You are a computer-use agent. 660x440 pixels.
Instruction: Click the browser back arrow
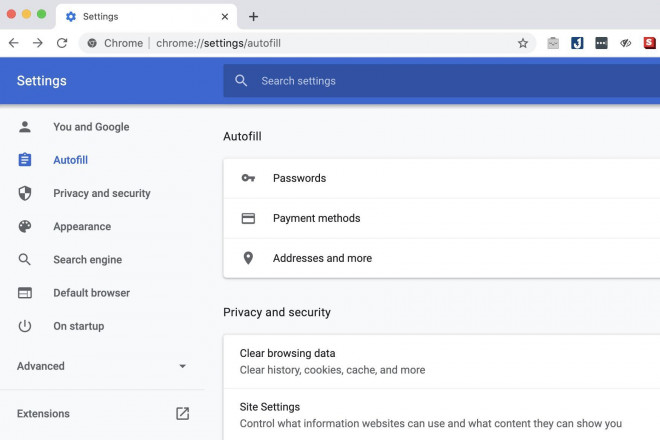14,43
